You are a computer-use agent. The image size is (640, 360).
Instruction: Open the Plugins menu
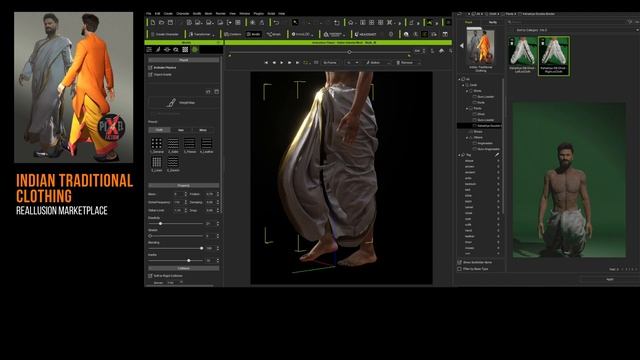pyautogui.click(x=259, y=13)
